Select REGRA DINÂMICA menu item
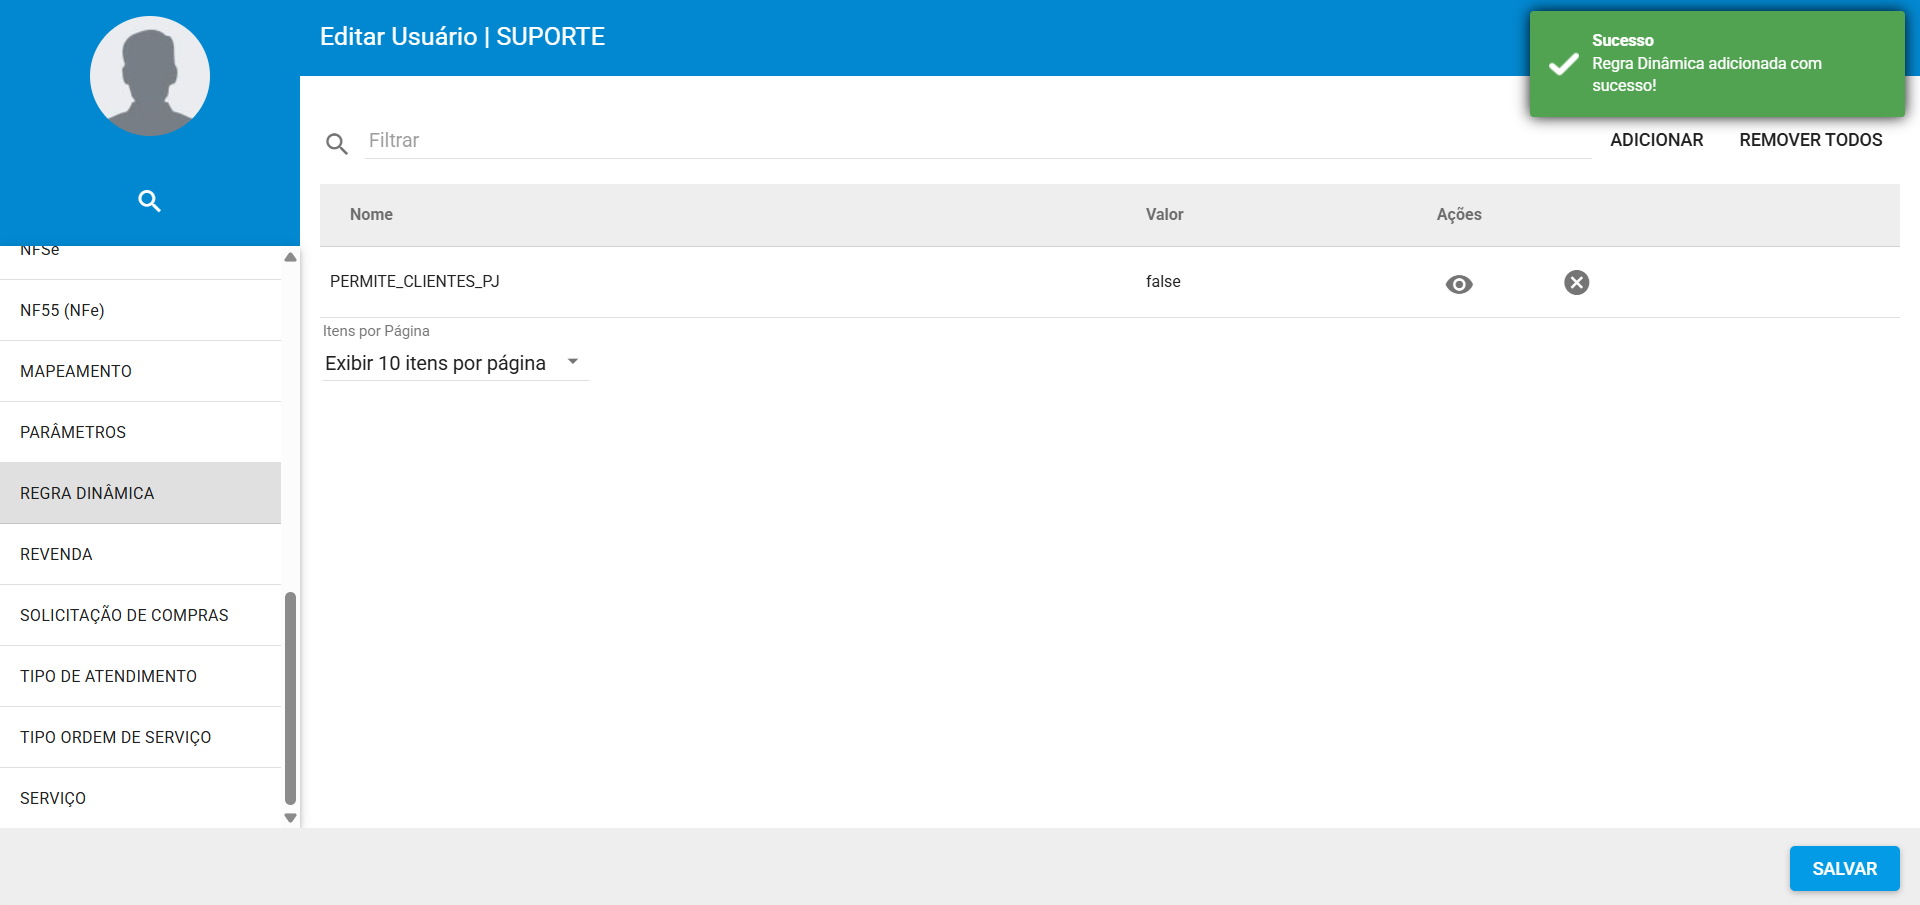This screenshot has width=1920, height=905. pos(140,493)
